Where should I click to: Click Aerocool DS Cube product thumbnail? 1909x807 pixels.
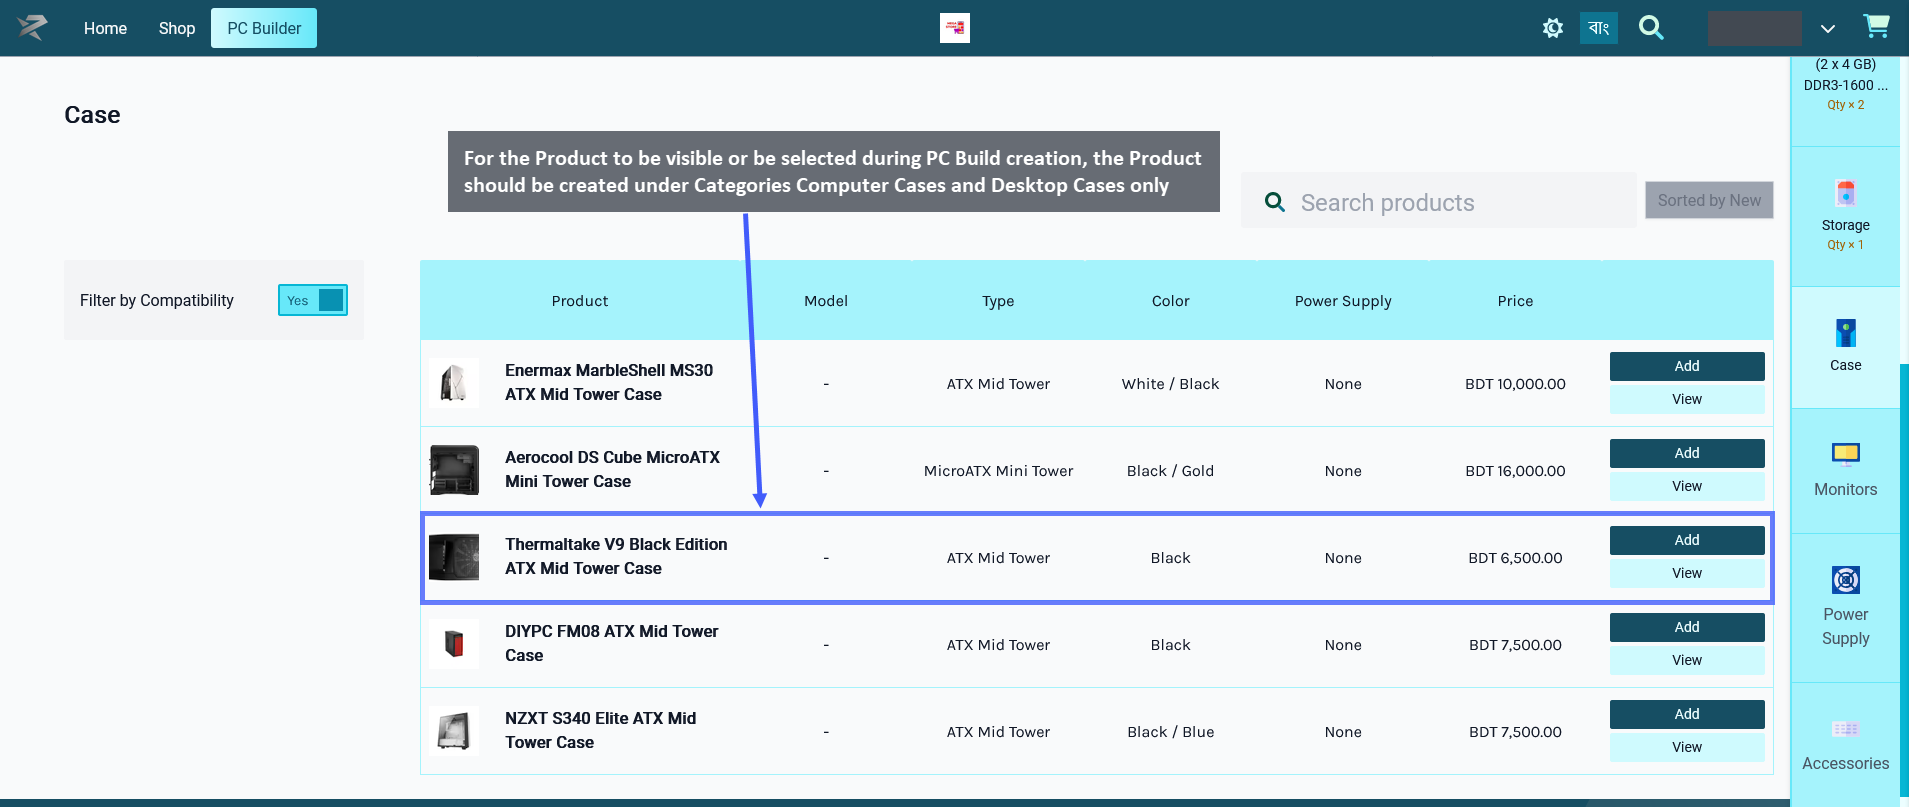click(x=454, y=470)
